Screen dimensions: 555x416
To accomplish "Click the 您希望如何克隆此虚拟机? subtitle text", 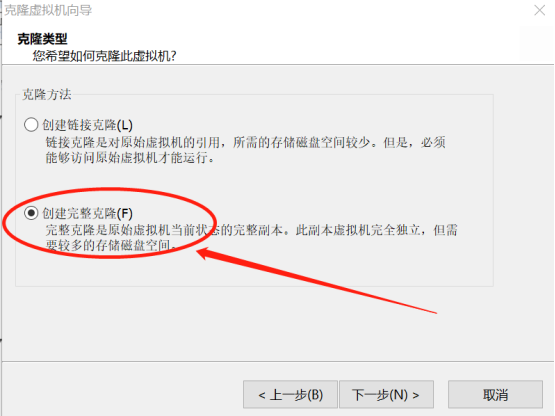I will click(x=104, y=56).
